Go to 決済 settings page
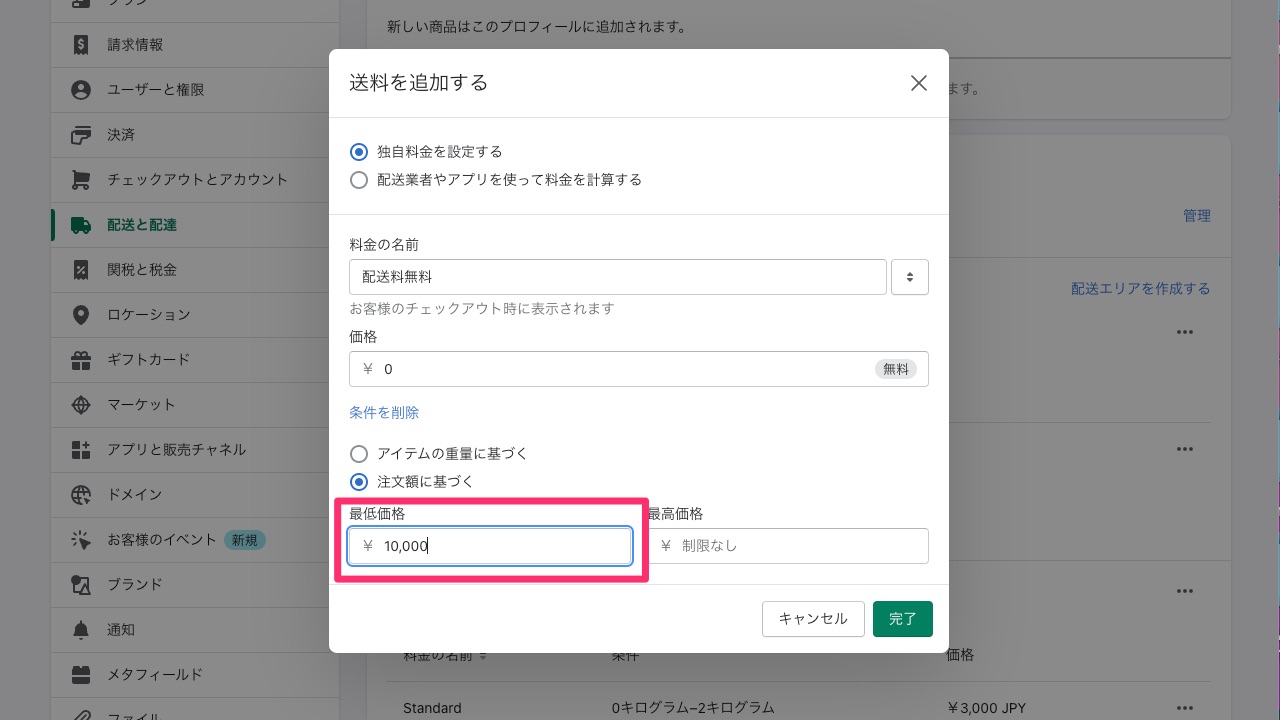The width and height of the screenshot is (1280, 720). [195, 135]
